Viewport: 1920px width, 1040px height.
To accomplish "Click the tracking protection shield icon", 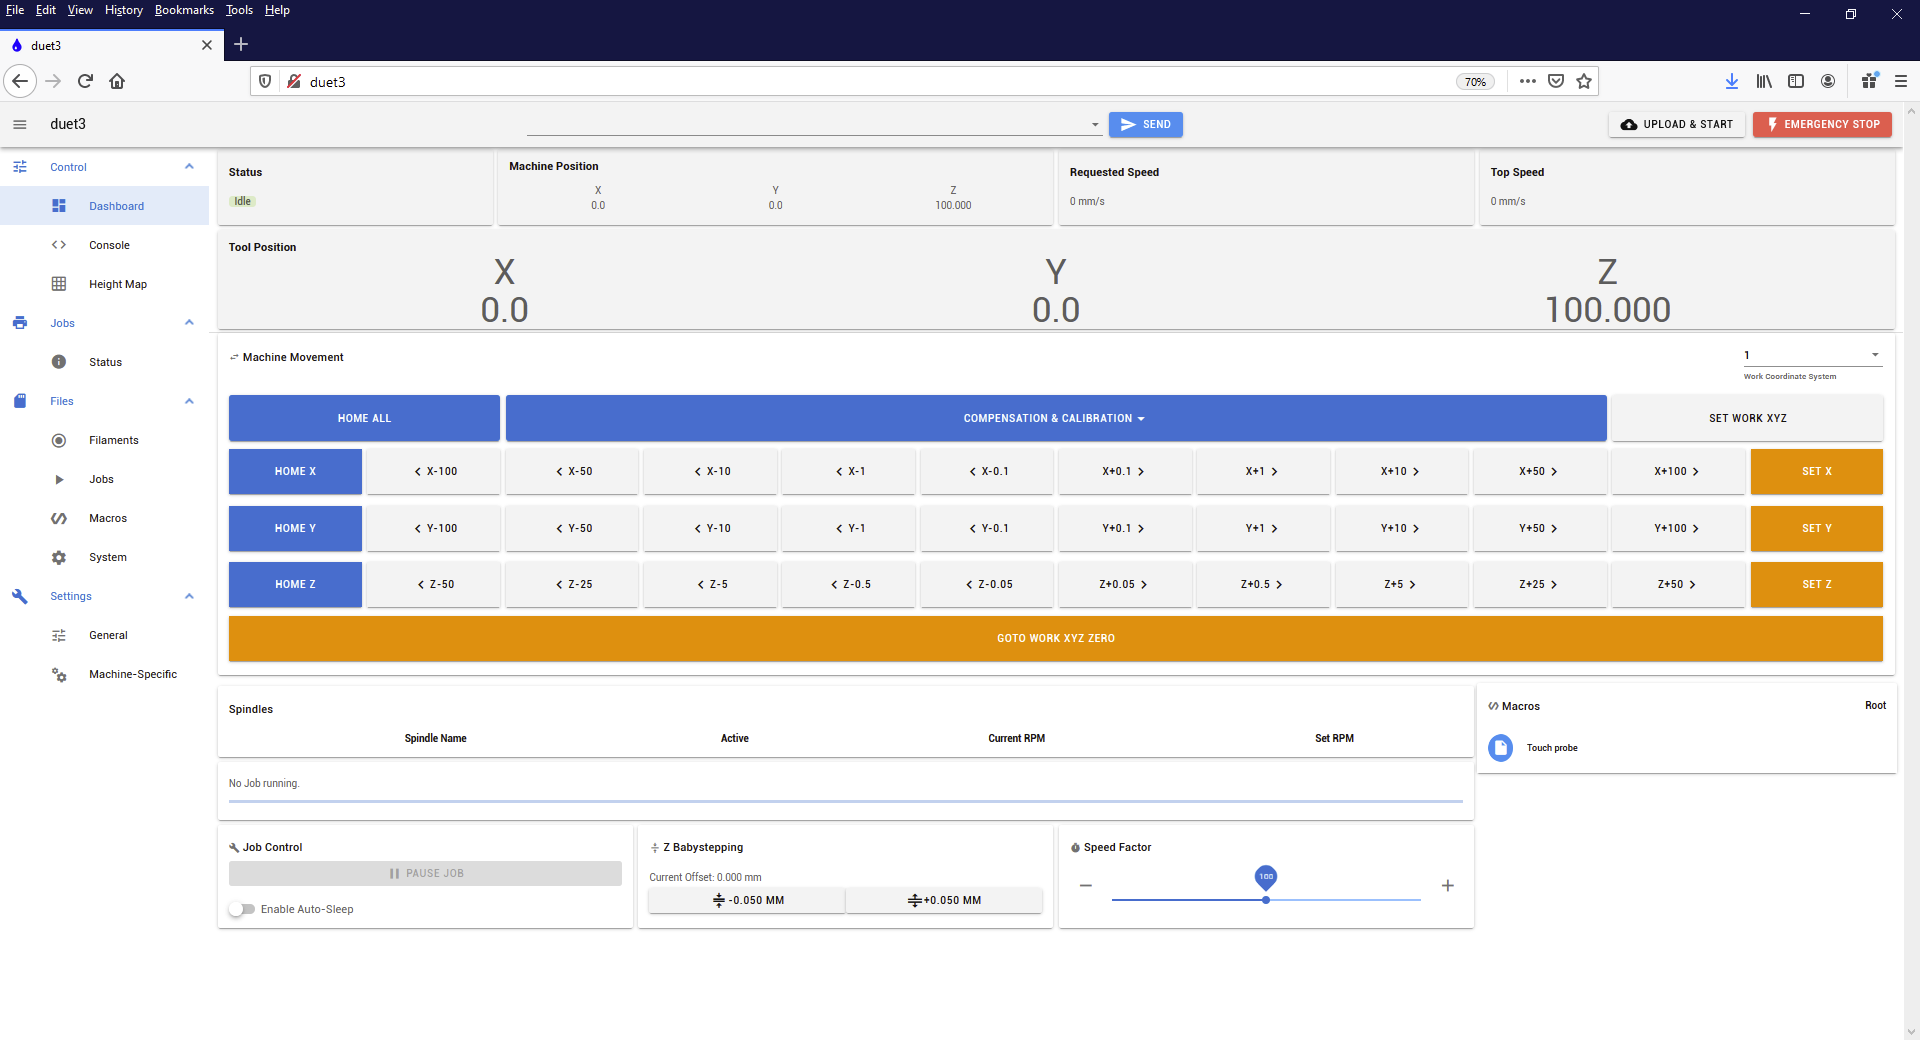I will [x=265, y=81].
